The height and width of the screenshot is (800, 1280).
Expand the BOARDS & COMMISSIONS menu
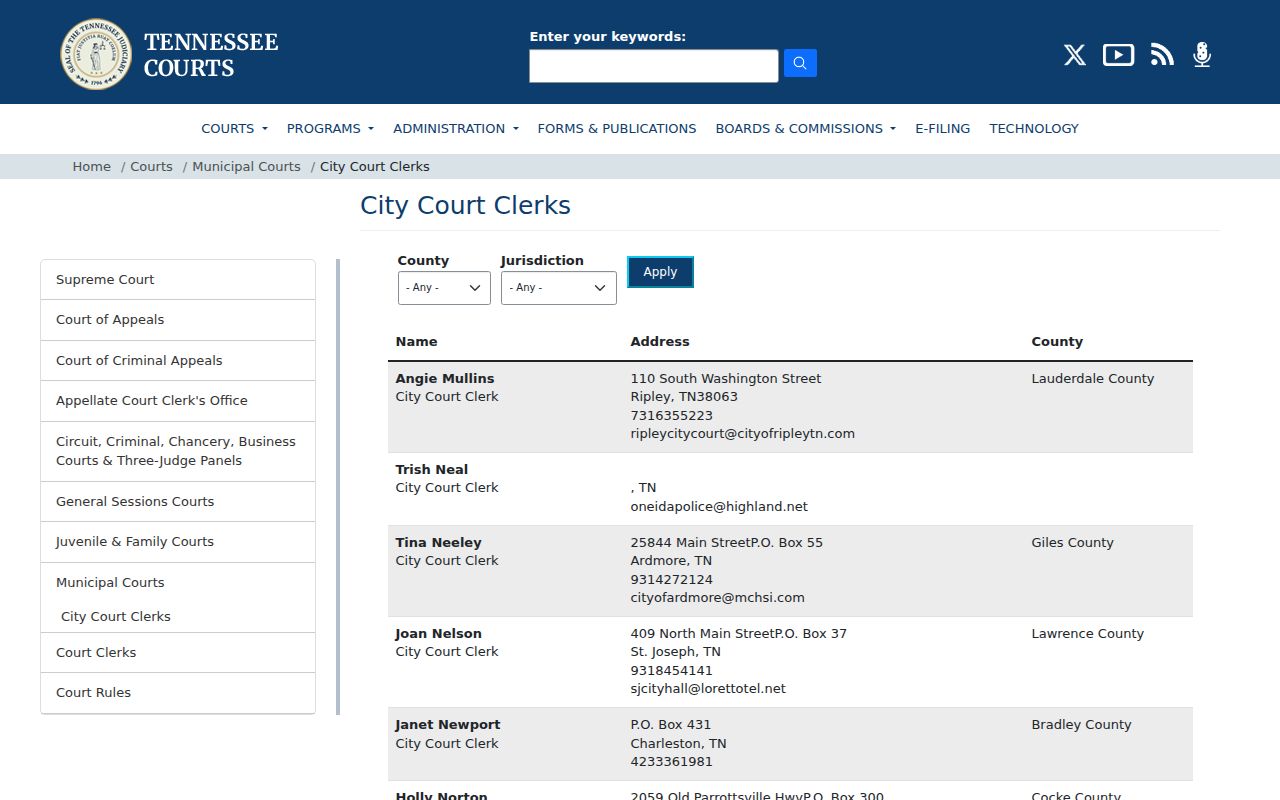[x=806, y=128]
